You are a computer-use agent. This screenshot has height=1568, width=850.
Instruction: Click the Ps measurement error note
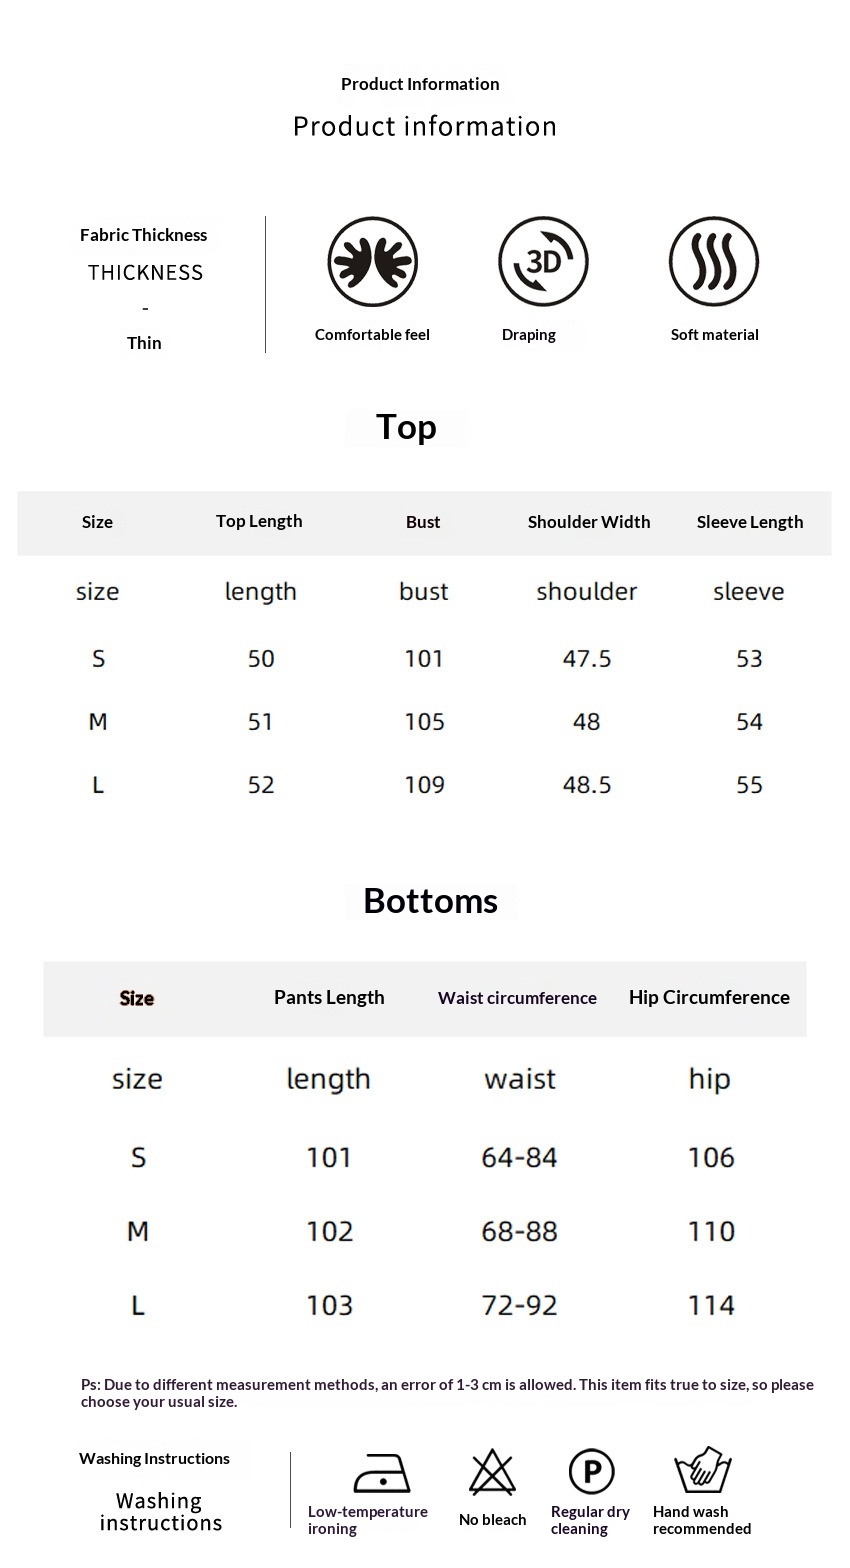447,1393
